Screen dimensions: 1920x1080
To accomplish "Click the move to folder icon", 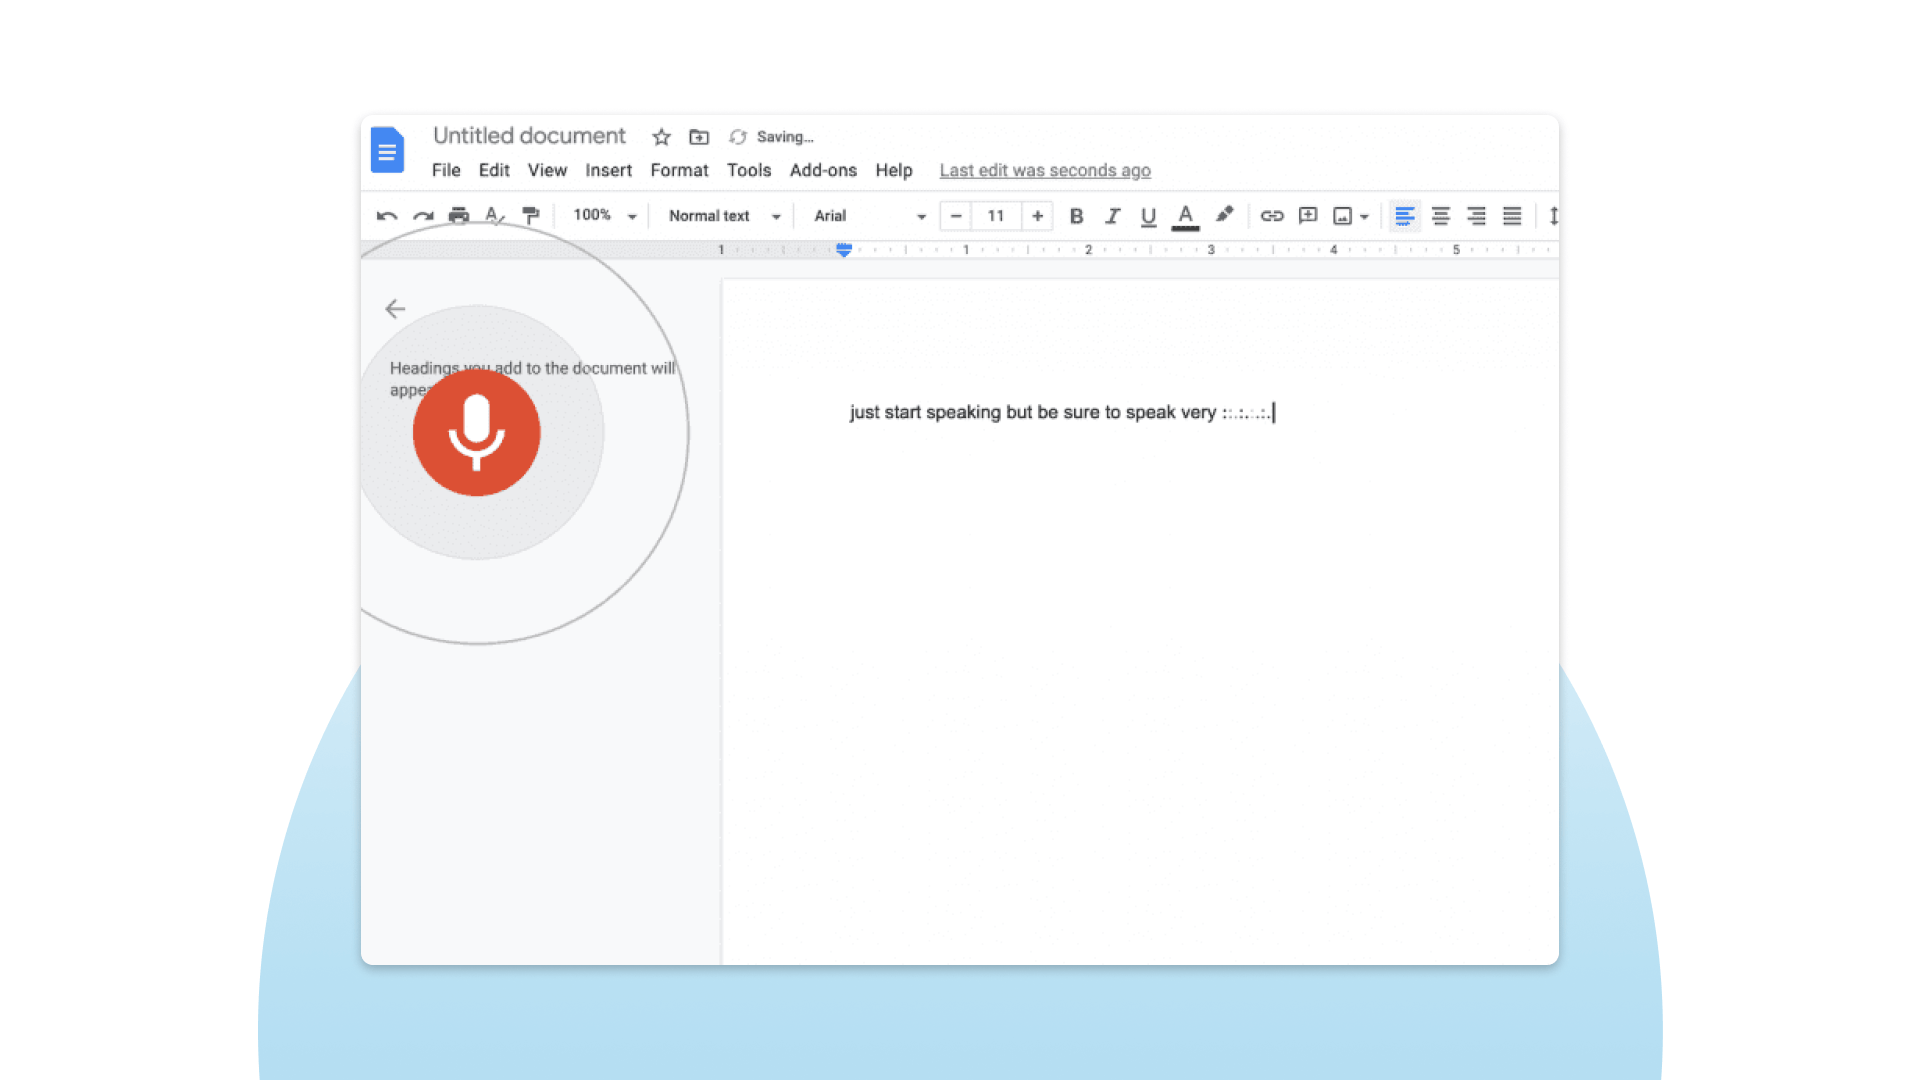I will [x=699, y=137].
